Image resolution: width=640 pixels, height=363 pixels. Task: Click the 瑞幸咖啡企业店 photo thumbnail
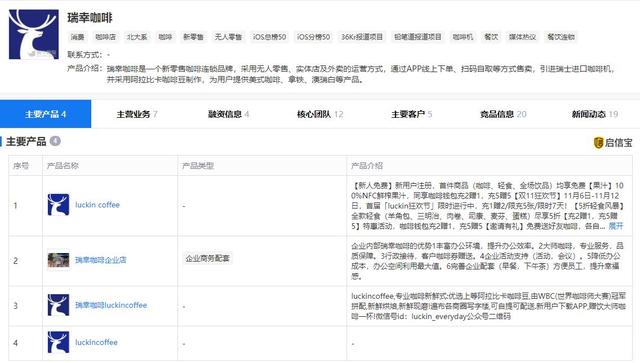pyautogui.click(x=58, y=260)
